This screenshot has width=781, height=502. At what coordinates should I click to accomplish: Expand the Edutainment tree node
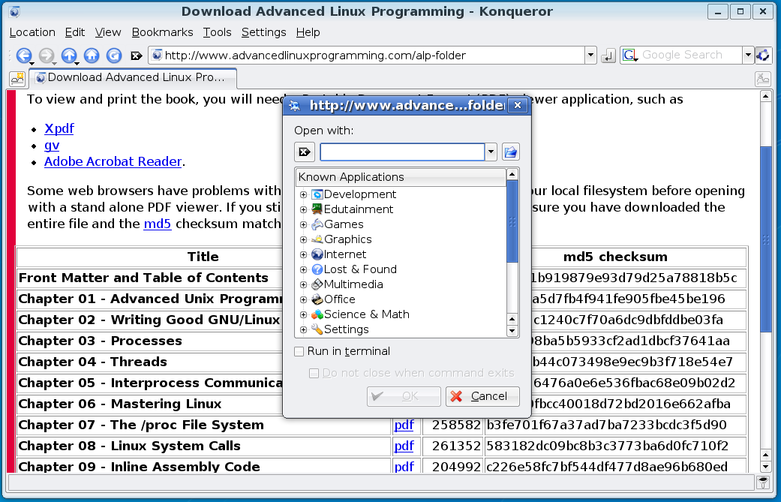(303, 210)
